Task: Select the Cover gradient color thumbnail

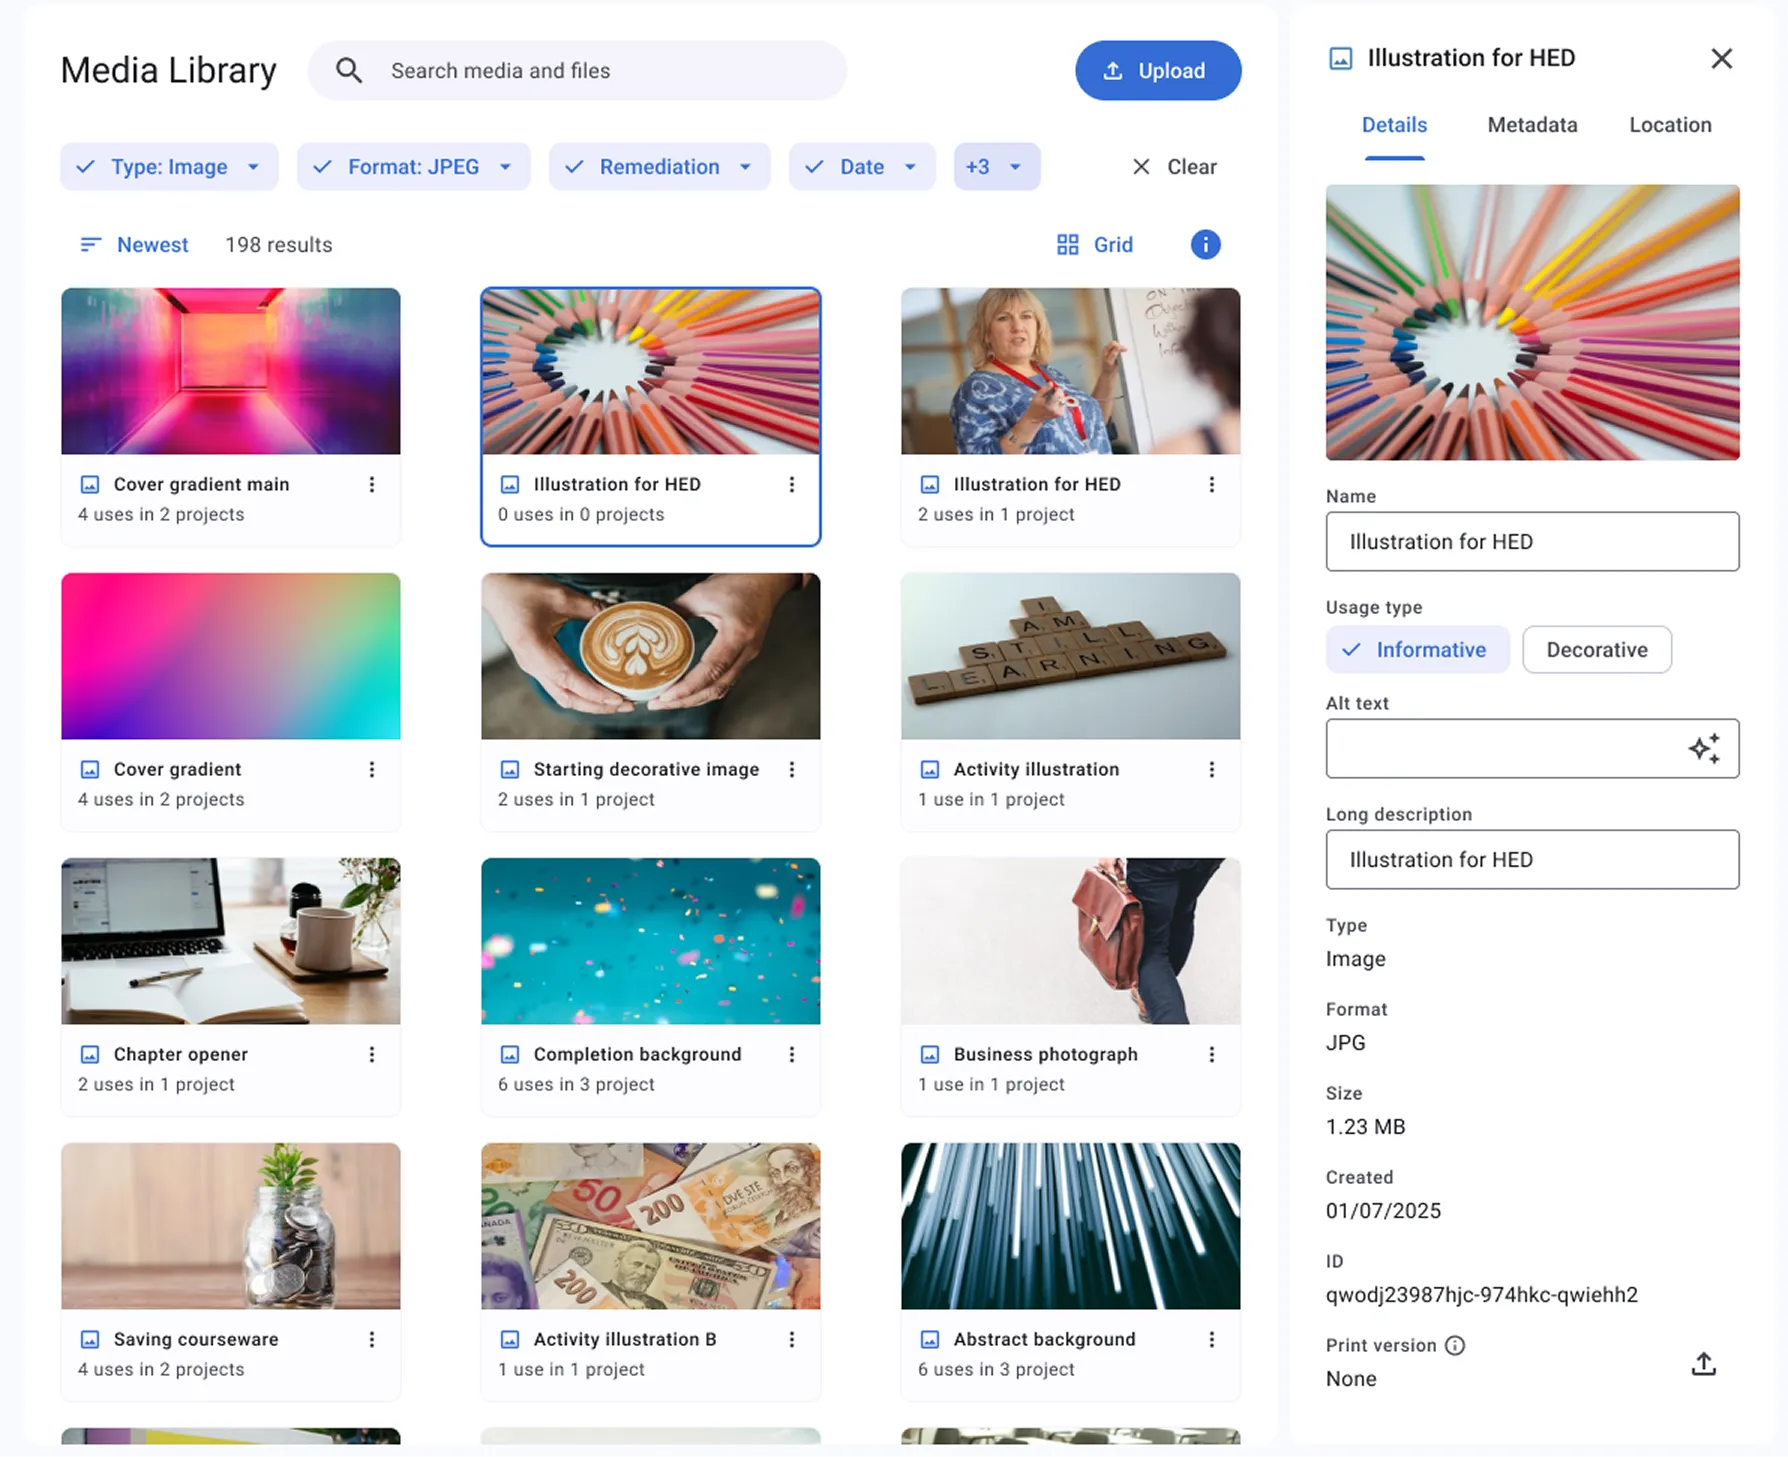Action: pos(231,656)
